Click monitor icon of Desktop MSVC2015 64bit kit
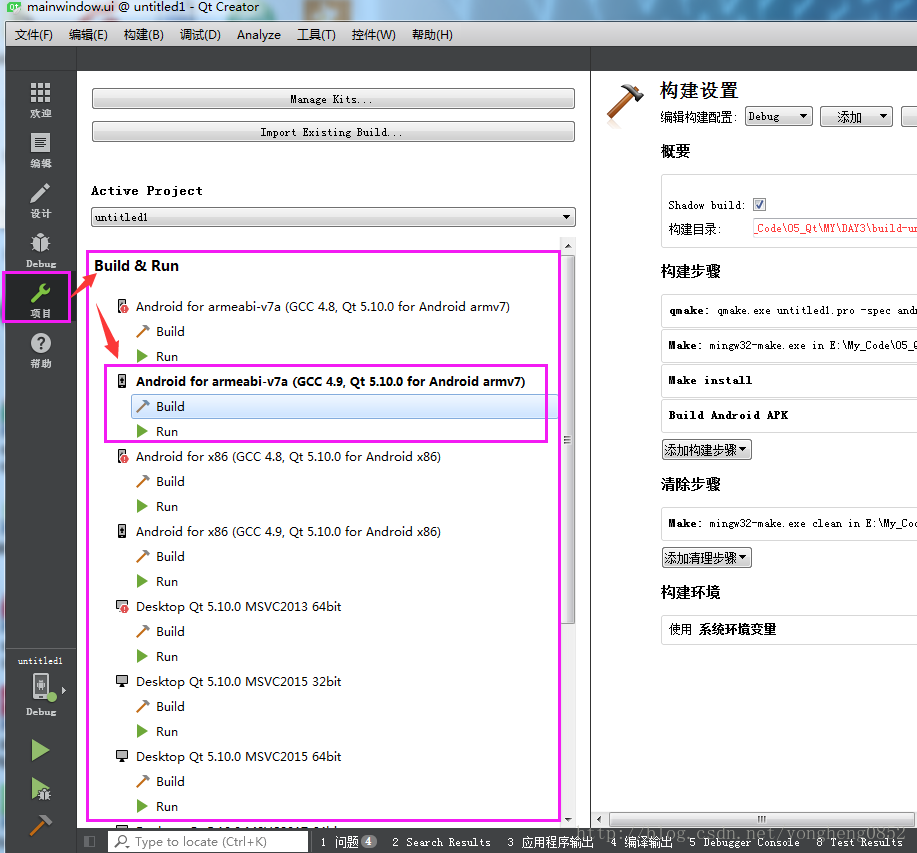 point(122,755)
